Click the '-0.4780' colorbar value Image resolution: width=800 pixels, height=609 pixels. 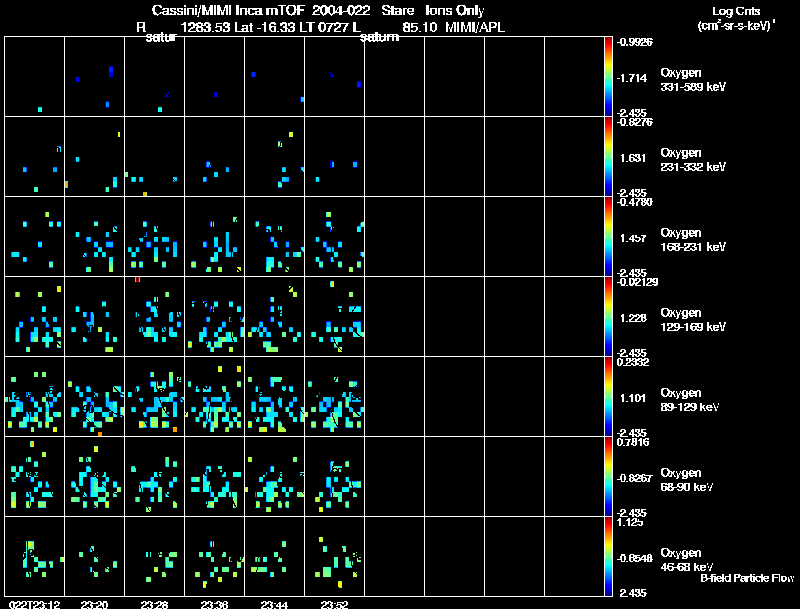pyautogui.click(x=635, y=202)
